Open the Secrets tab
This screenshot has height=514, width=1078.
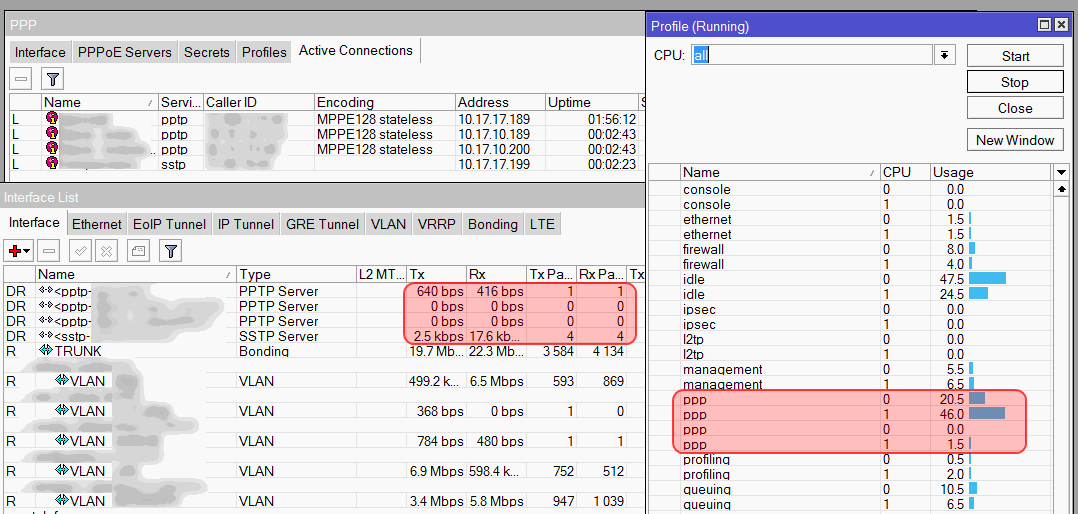coord(207,52)
